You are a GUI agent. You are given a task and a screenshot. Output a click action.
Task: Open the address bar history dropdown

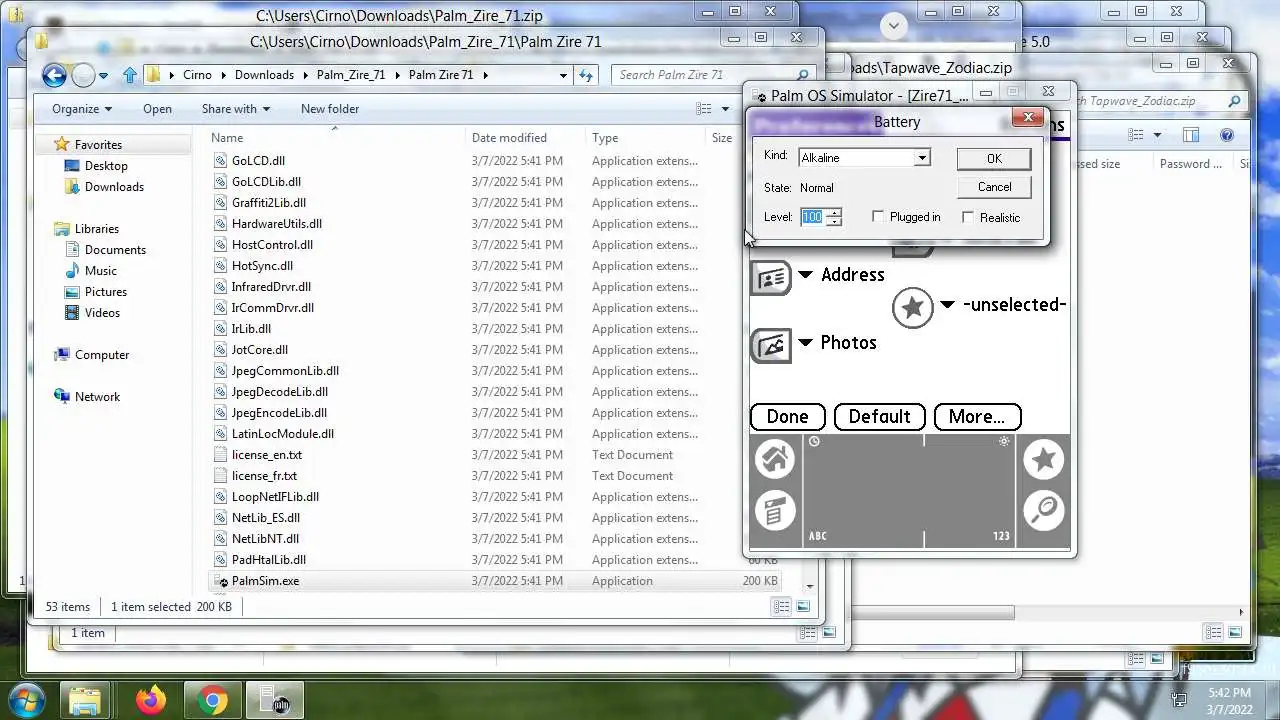[564, 75]
